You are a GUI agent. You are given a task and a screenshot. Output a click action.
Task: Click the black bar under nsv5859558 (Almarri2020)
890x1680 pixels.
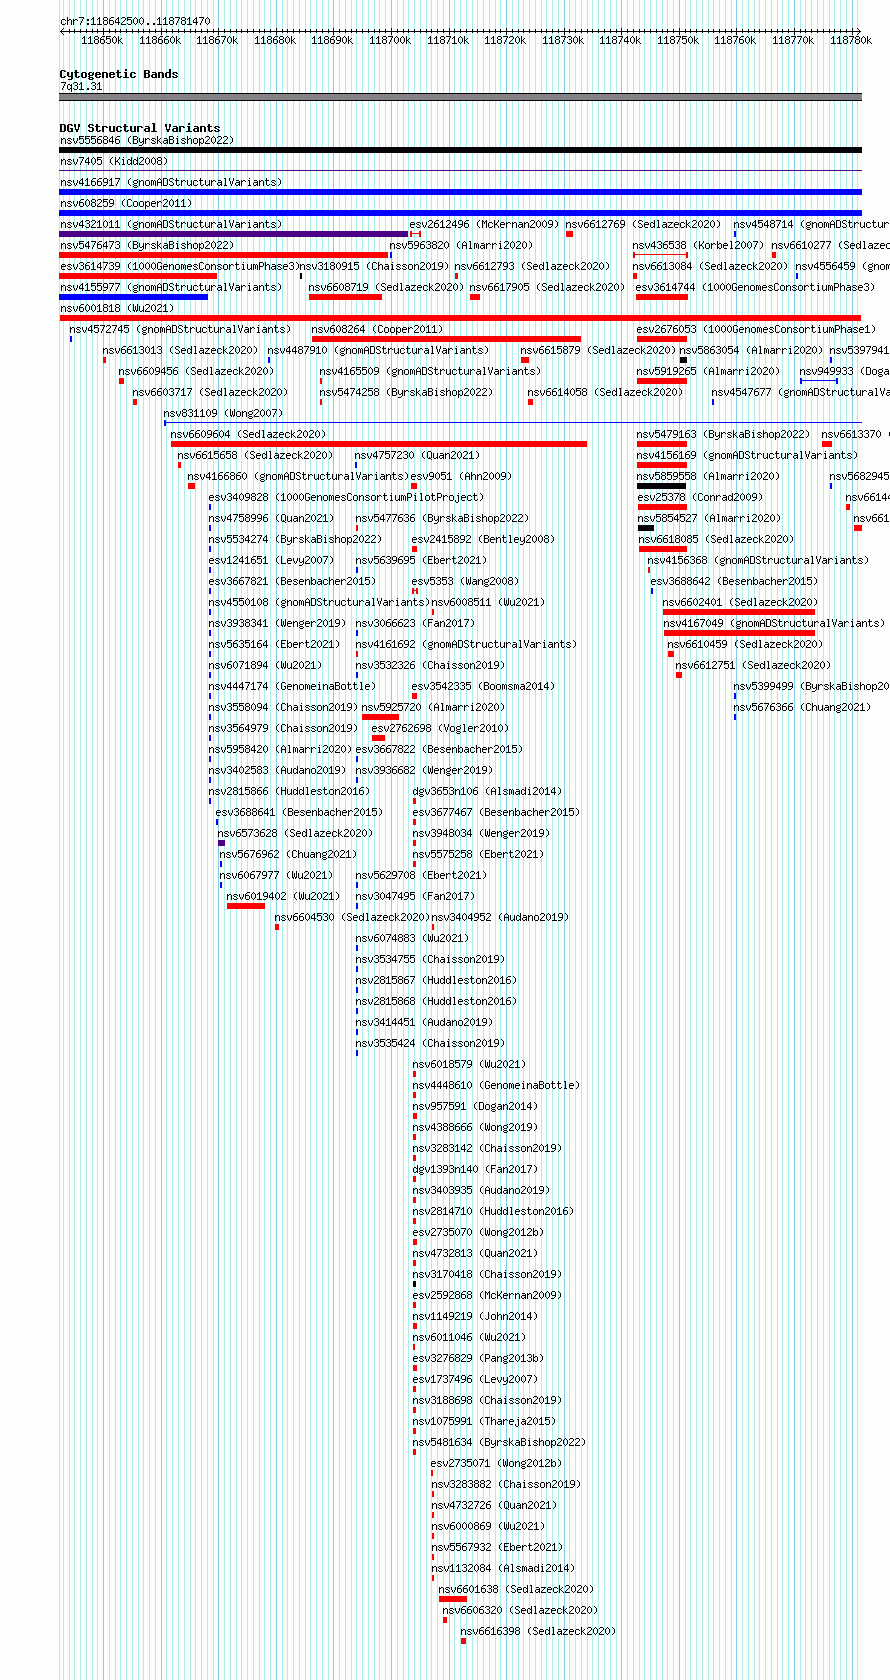click(x=662, y=486)
